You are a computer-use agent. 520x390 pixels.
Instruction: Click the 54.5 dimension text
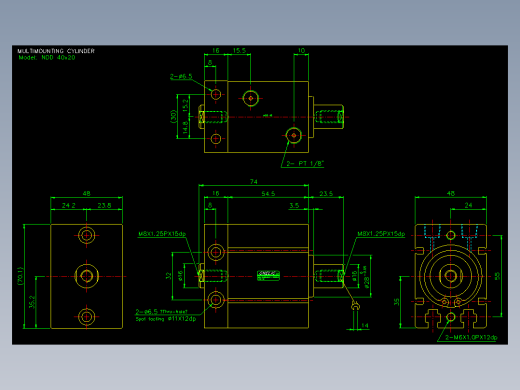268,194
